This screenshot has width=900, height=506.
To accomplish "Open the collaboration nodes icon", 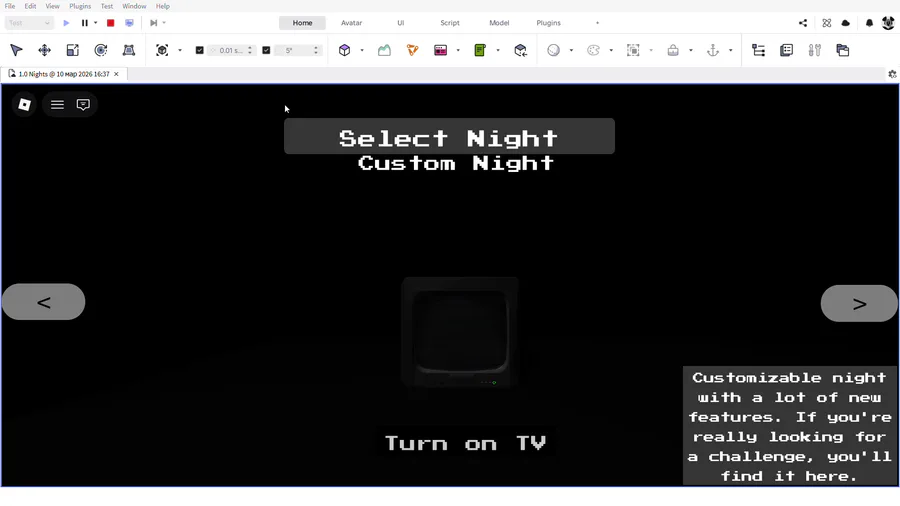I will (x=827, y=23).
